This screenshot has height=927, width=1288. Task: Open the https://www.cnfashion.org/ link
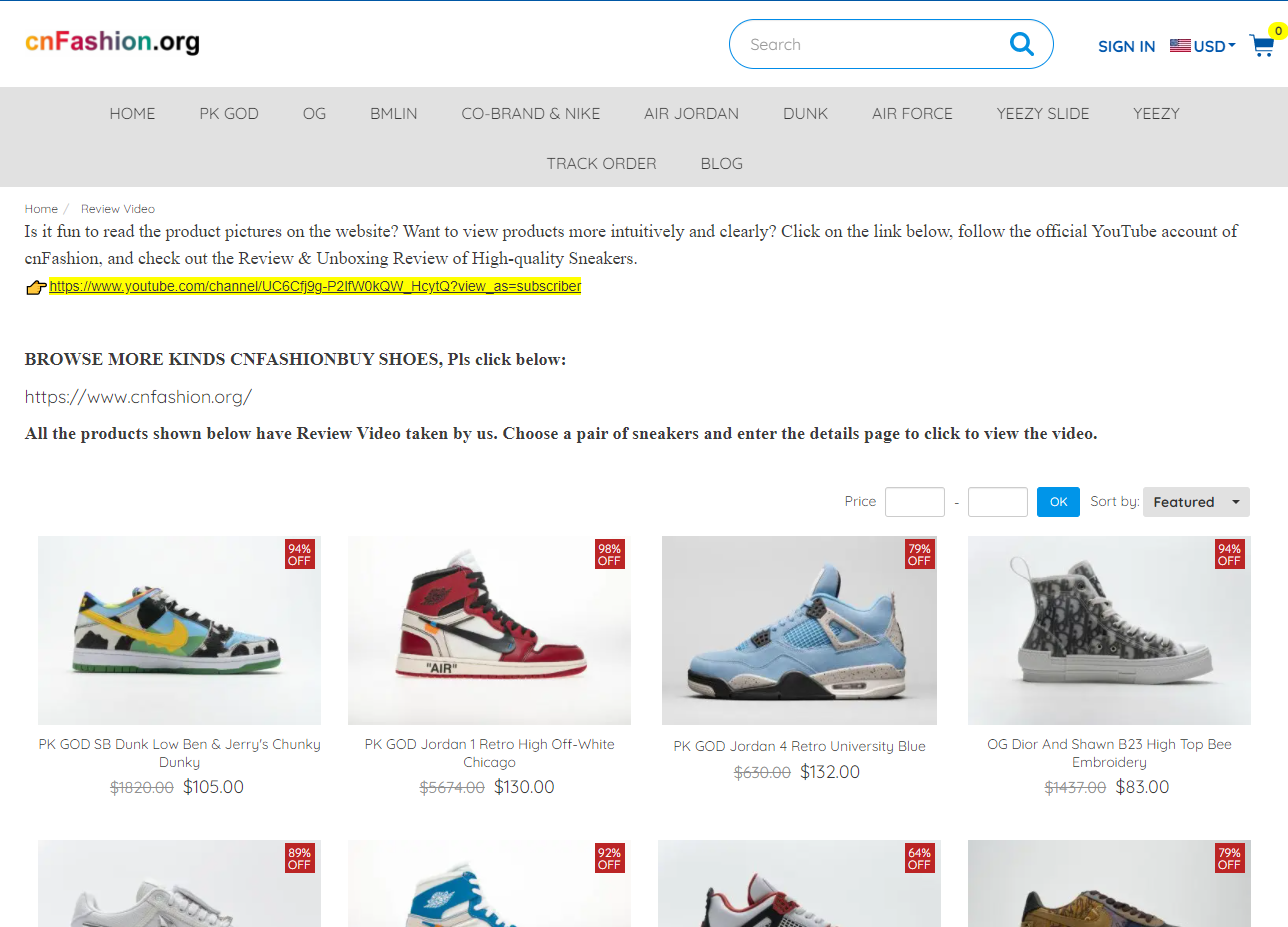coord(138,397)
